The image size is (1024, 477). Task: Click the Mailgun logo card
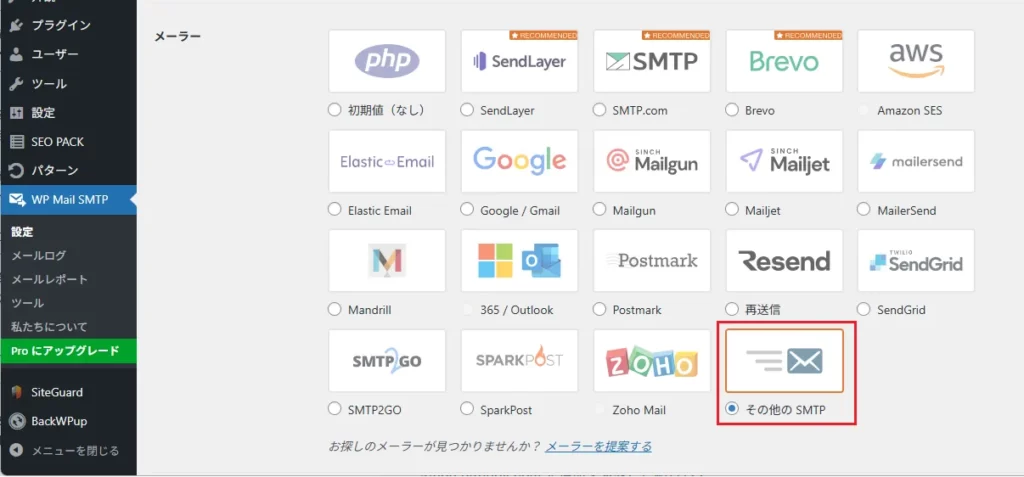(x=652, y=161)
